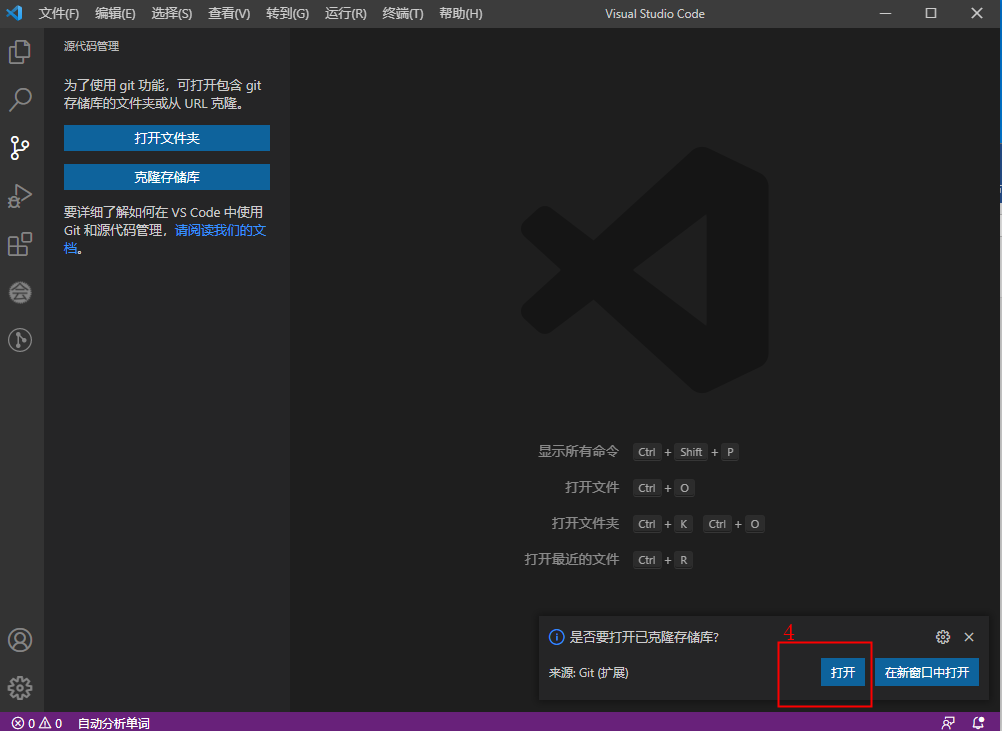Open notification settings gear icon
Viewport: 1002px width, 731px height.
coord(943,637)
